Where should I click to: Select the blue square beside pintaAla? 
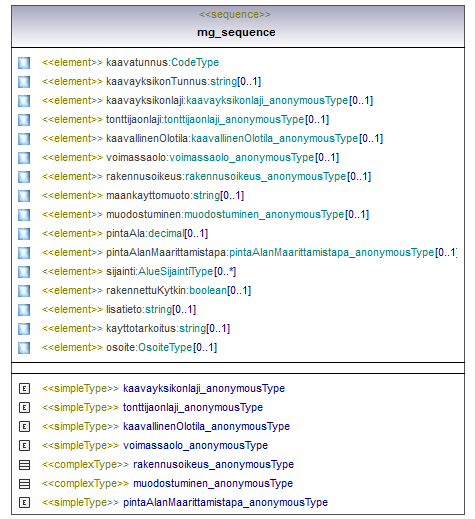24,234
